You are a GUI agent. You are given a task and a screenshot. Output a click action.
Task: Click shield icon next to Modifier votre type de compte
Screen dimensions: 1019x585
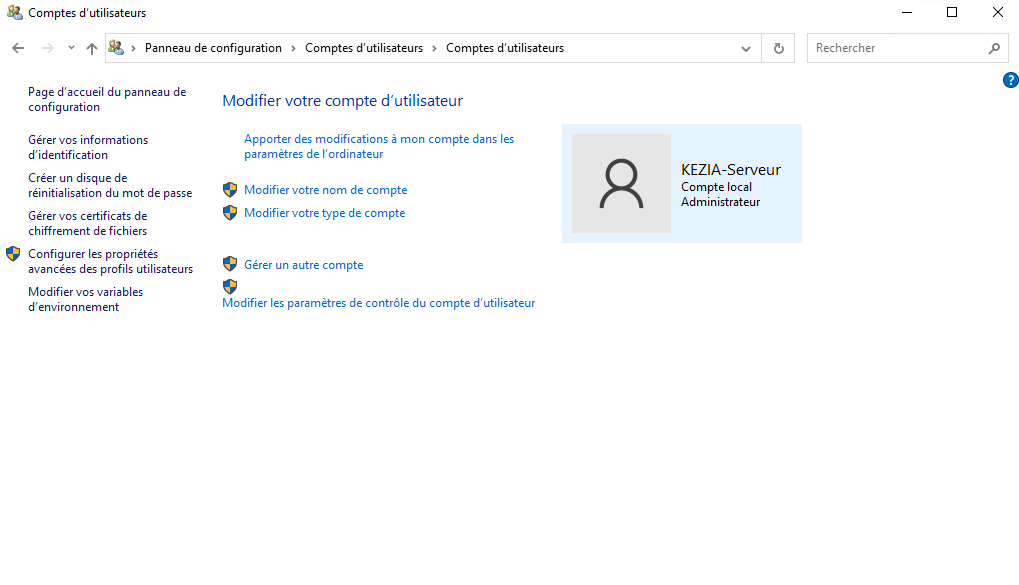click(230, 212)
